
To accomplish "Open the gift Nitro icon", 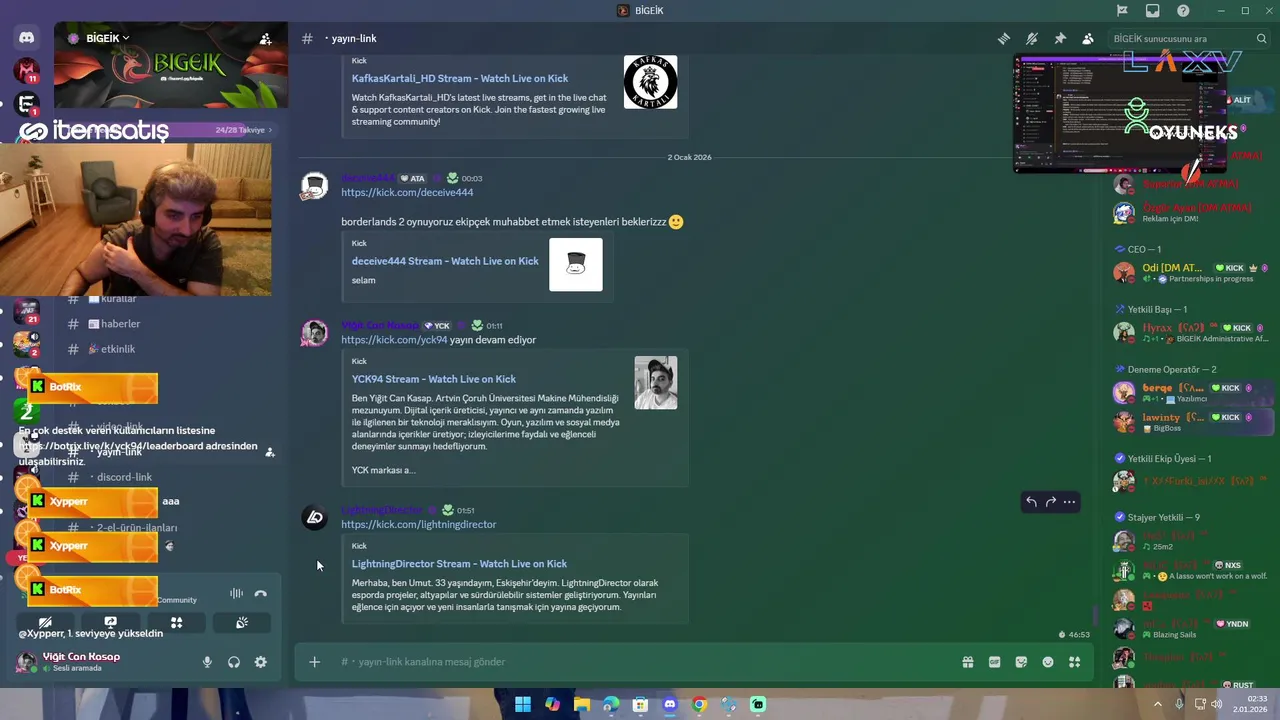I will [x=968, y=662].
